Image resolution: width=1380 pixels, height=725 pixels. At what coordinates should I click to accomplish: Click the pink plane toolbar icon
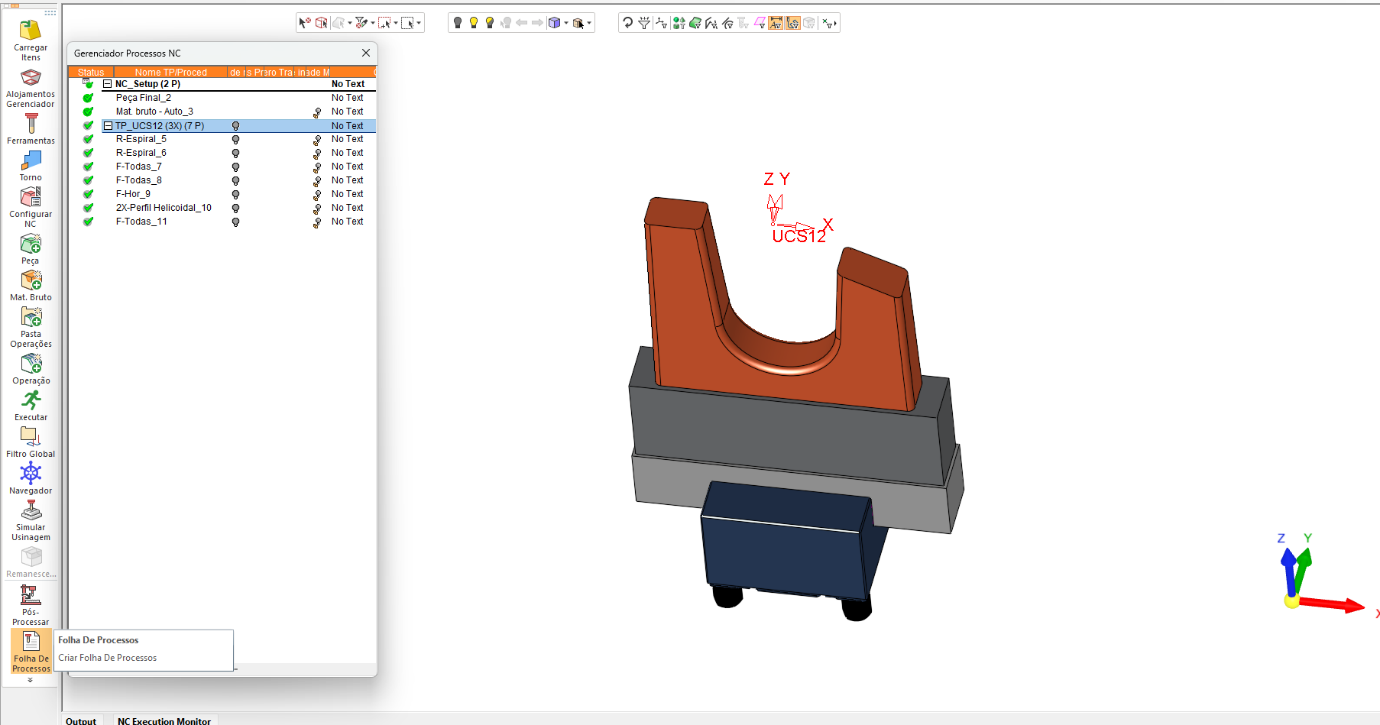tap(760, 22)
